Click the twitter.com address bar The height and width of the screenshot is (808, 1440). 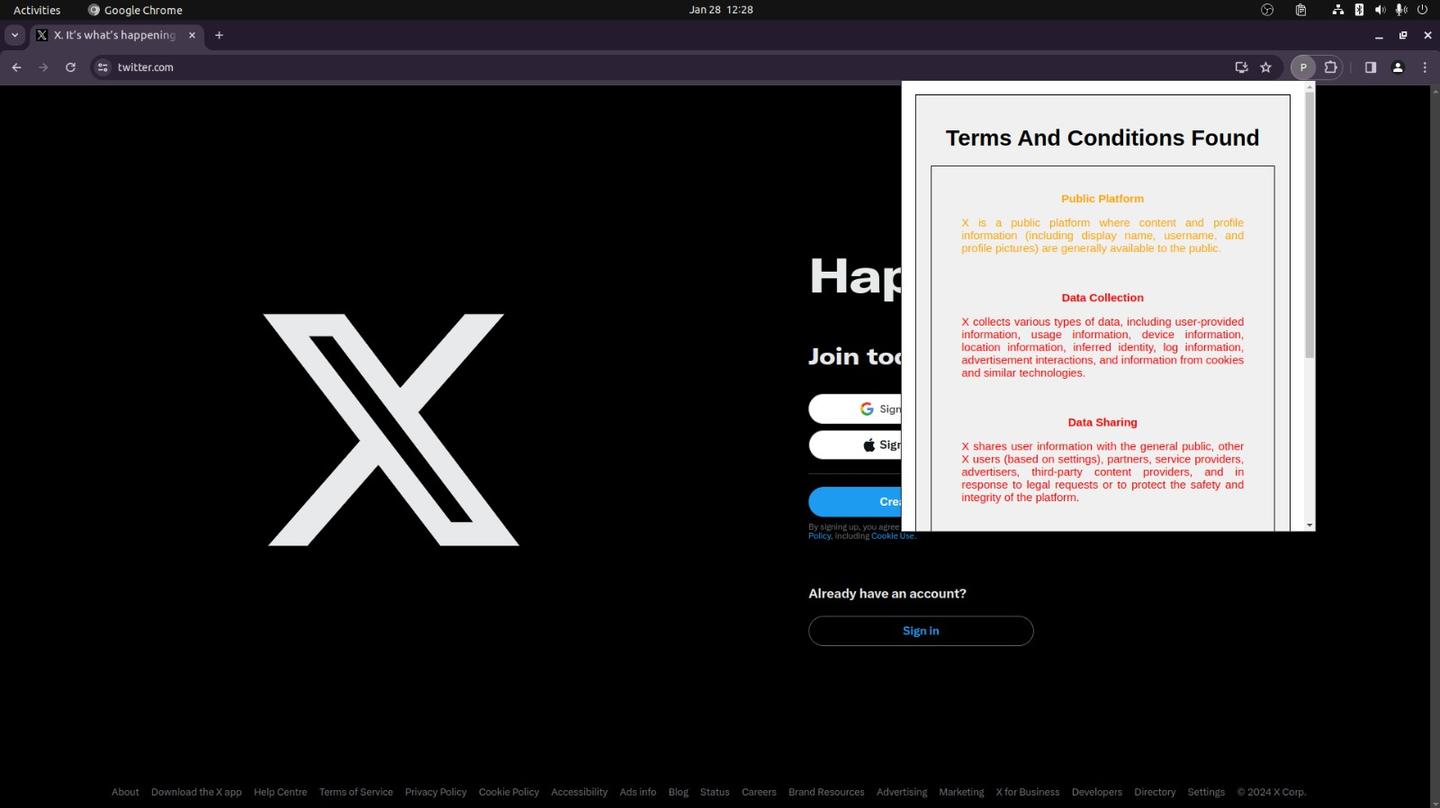click(660, 67)
